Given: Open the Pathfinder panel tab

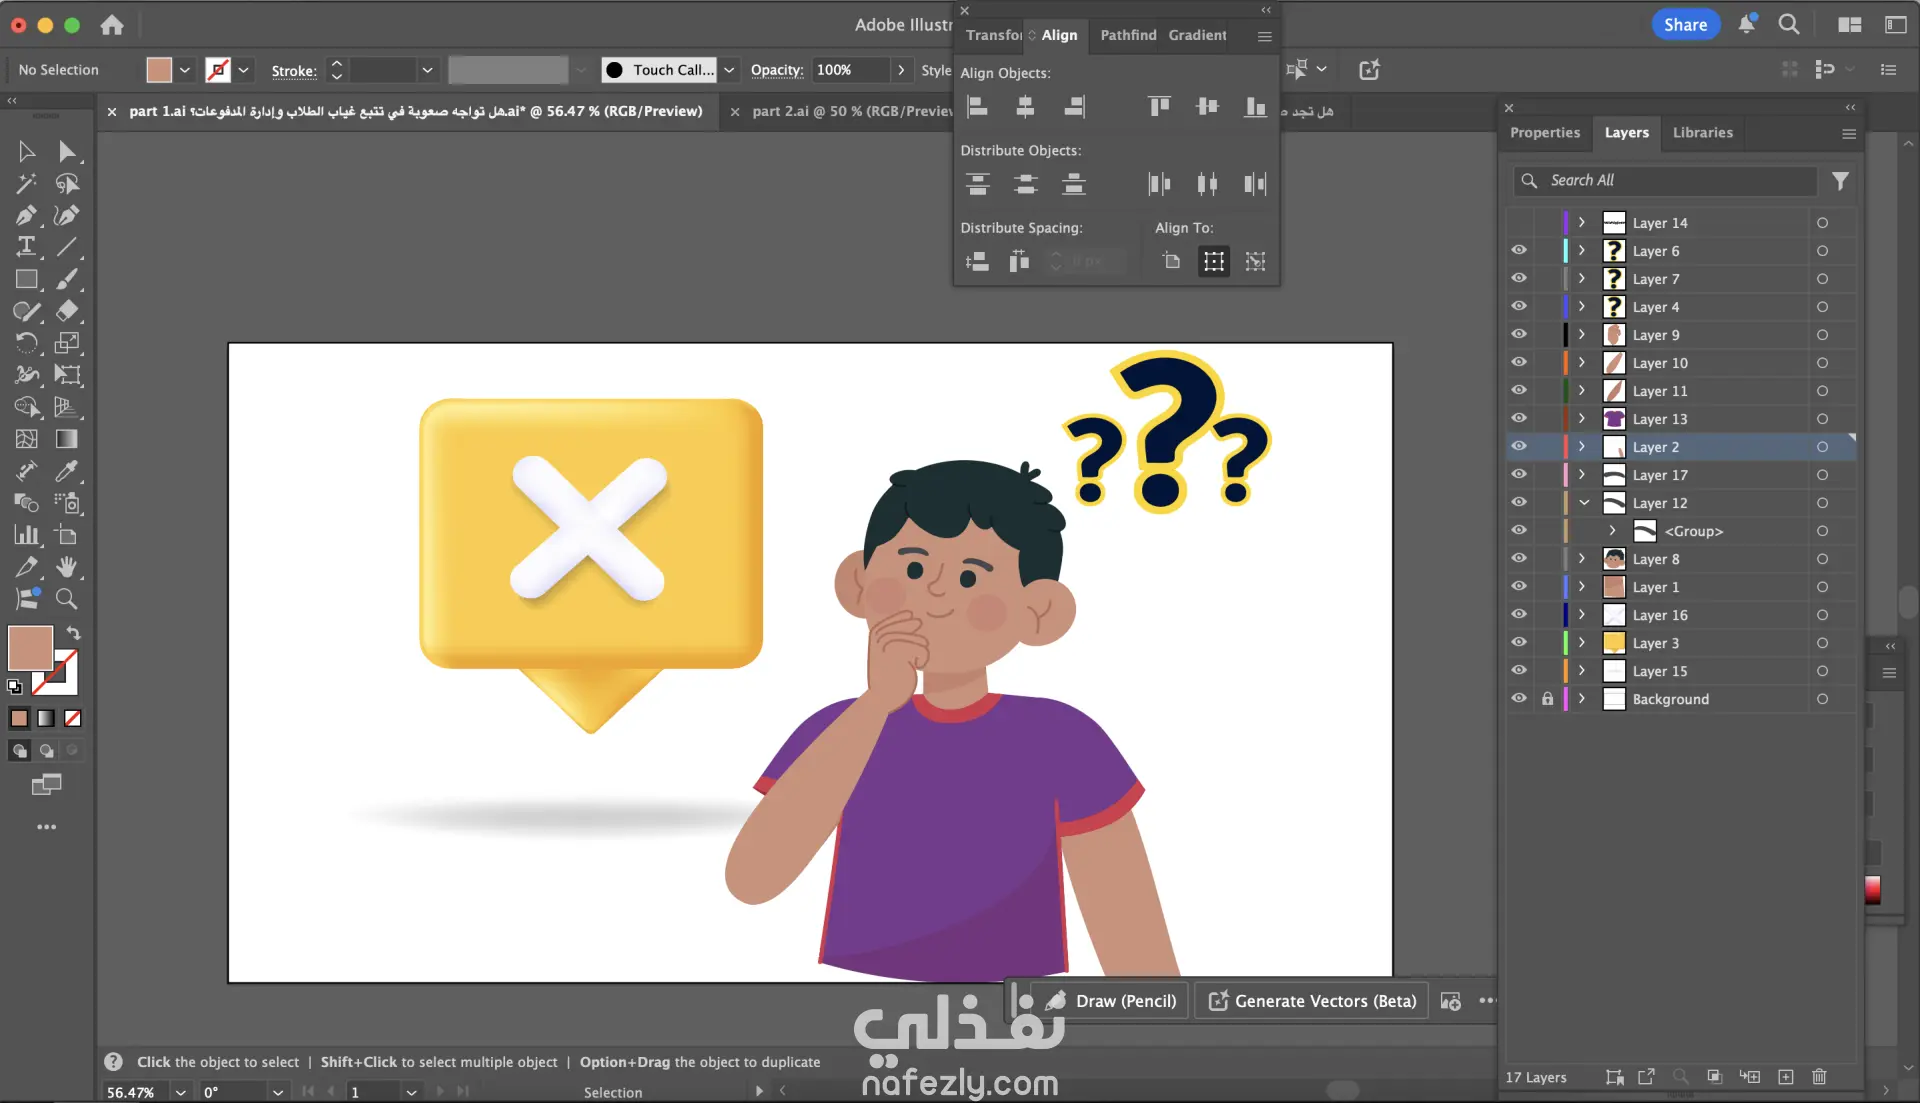Looking at the screenshot, I should click(1127, 35).
